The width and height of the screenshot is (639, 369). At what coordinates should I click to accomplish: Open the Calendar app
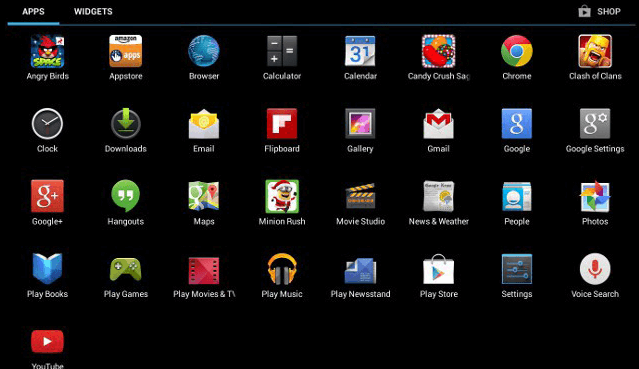coord(360,51)
